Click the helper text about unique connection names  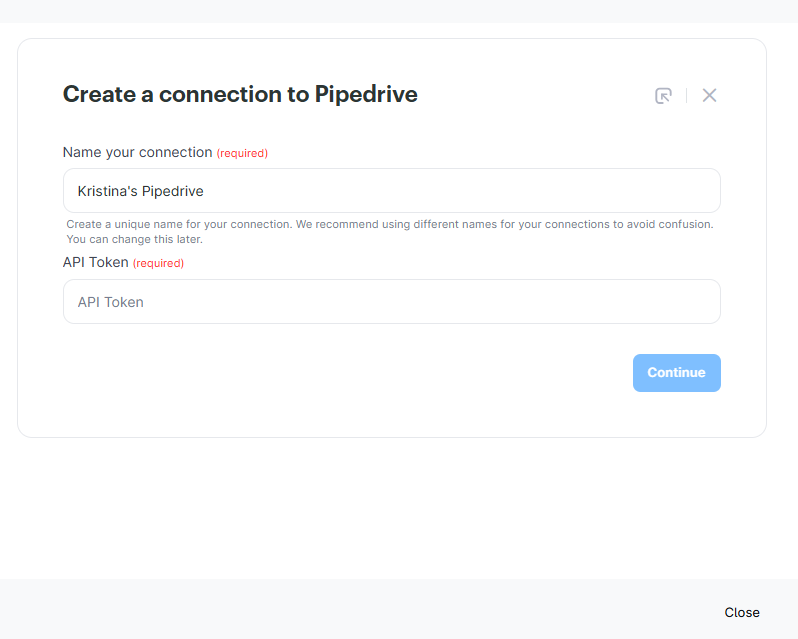(x=389, y=224)
